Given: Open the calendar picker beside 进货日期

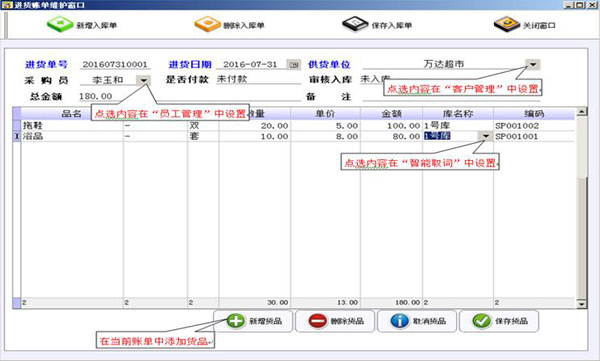Looking at the screenshot, I should click(x=294, y=64).
